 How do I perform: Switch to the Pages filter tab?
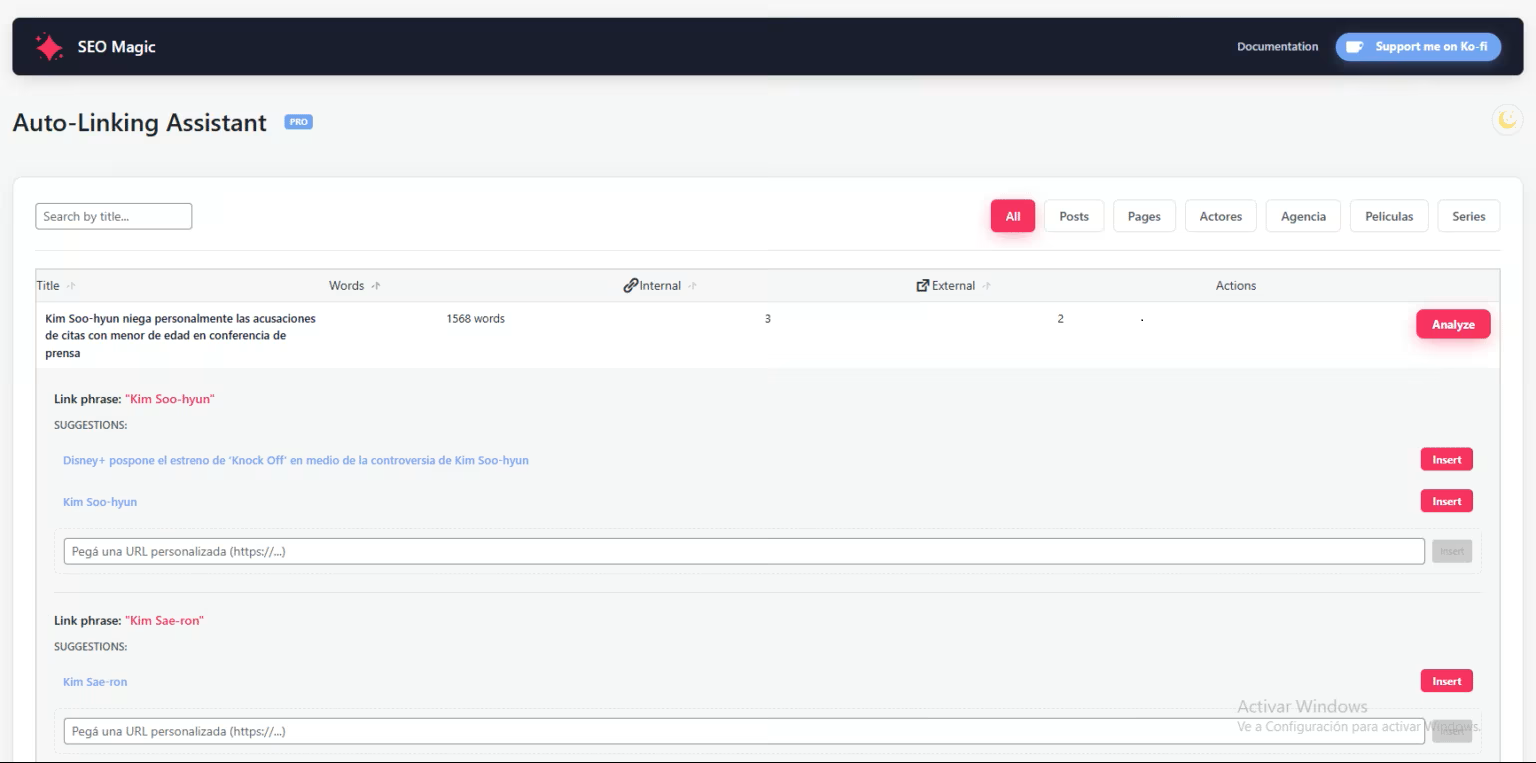click(1144, 215)
